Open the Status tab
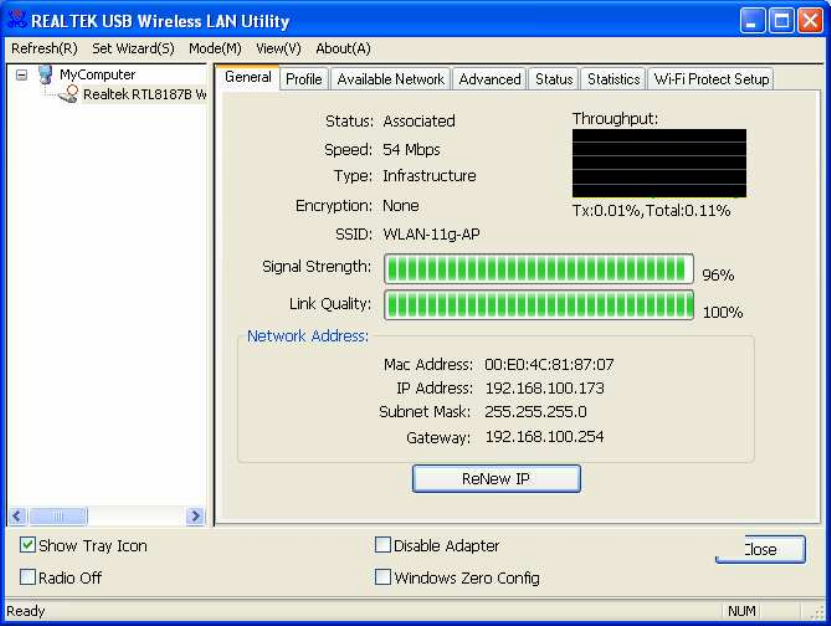Image resolution: width=831 pixels, height=626 pixels. pos(554,79)
